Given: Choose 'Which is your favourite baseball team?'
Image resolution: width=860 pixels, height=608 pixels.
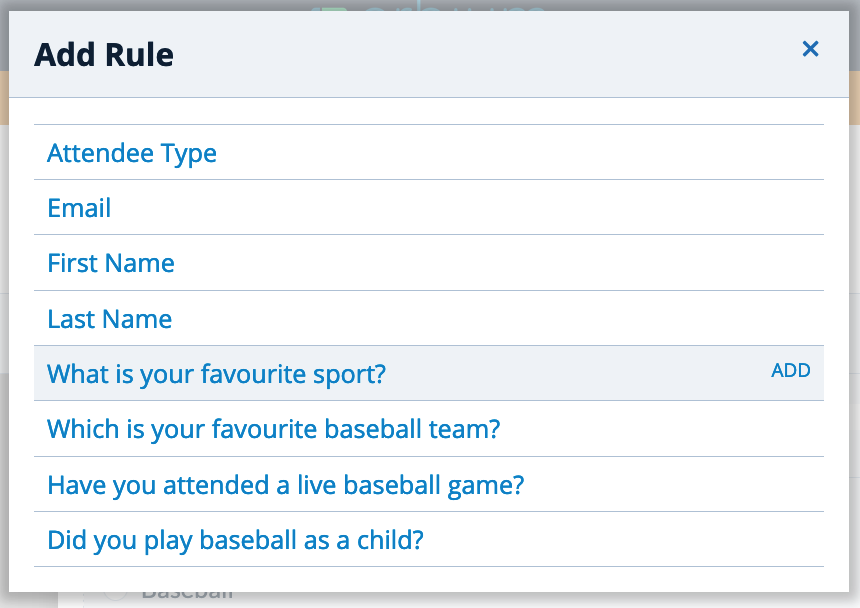Looking at the screenshot, I should (x=274, y=429).
